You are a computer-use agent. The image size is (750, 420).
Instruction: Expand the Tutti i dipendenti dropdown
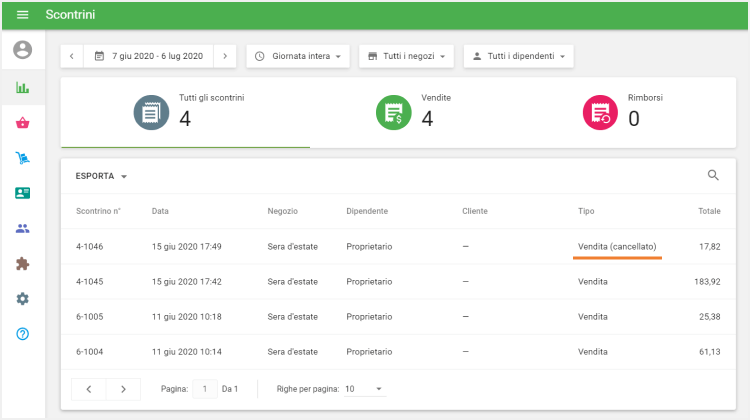click(x=518, y=56)
